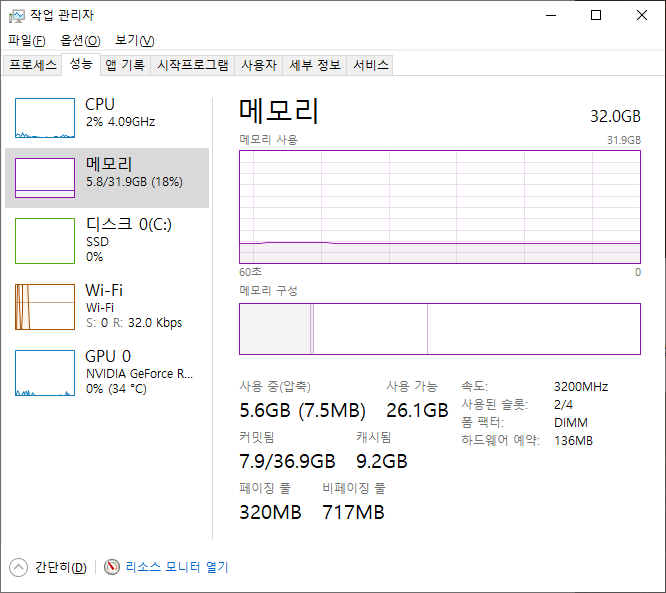The height and width of the screenshot is (593, 666).
Task: Switch to the 시작프로그램 tab
Action: click(x=193, y=65)
